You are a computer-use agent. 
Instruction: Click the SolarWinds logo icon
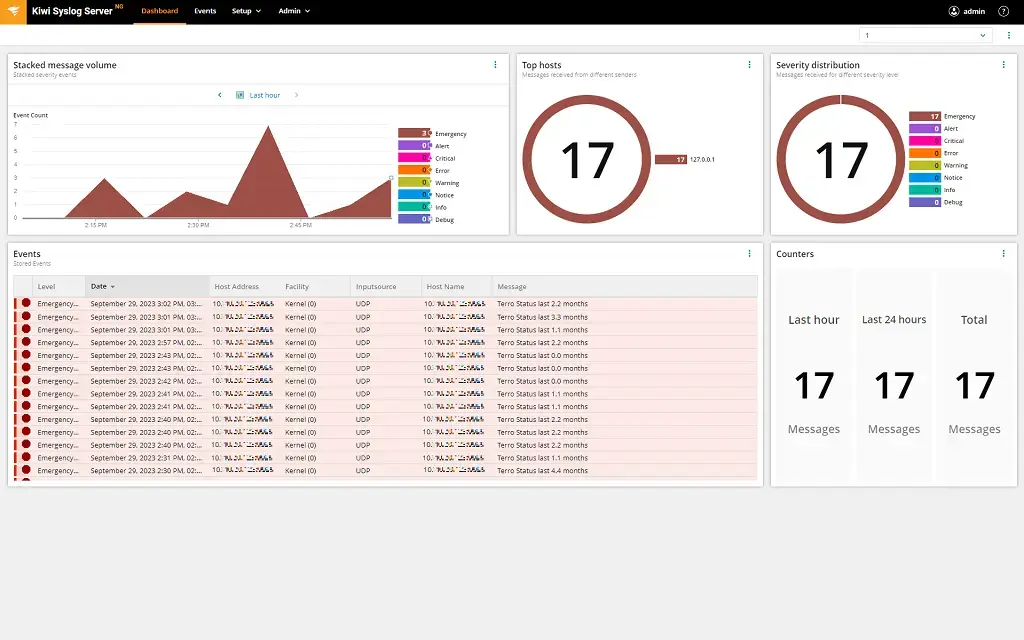coord(14,11)
